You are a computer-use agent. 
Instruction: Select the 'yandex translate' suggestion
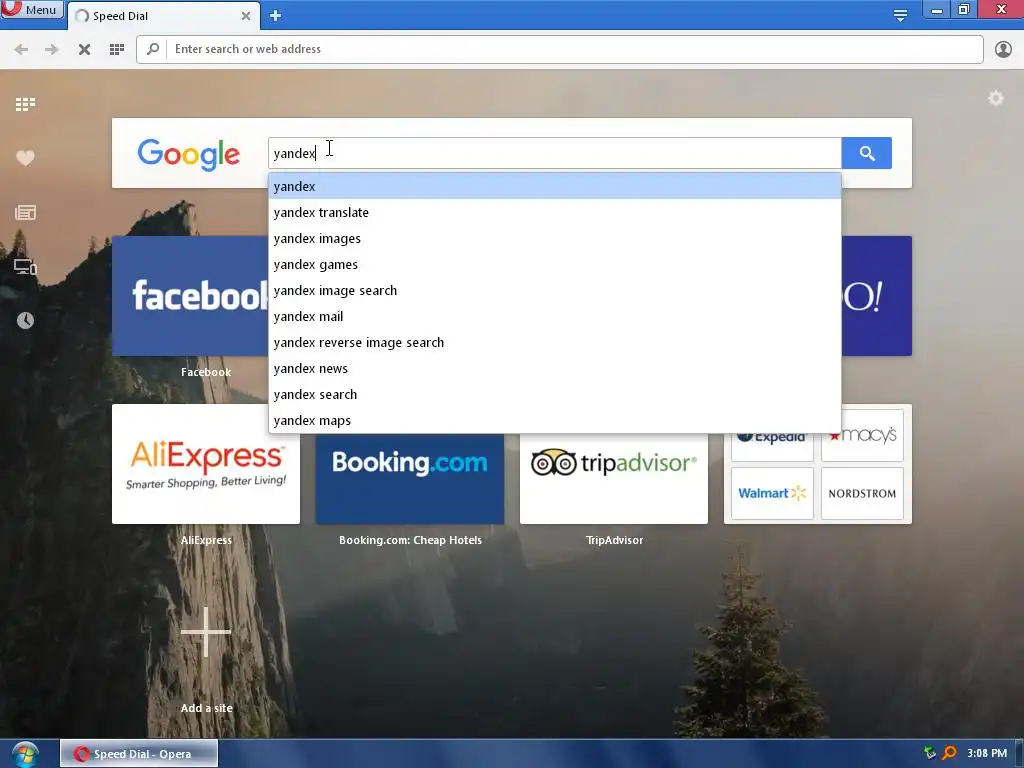click(554, 212)
